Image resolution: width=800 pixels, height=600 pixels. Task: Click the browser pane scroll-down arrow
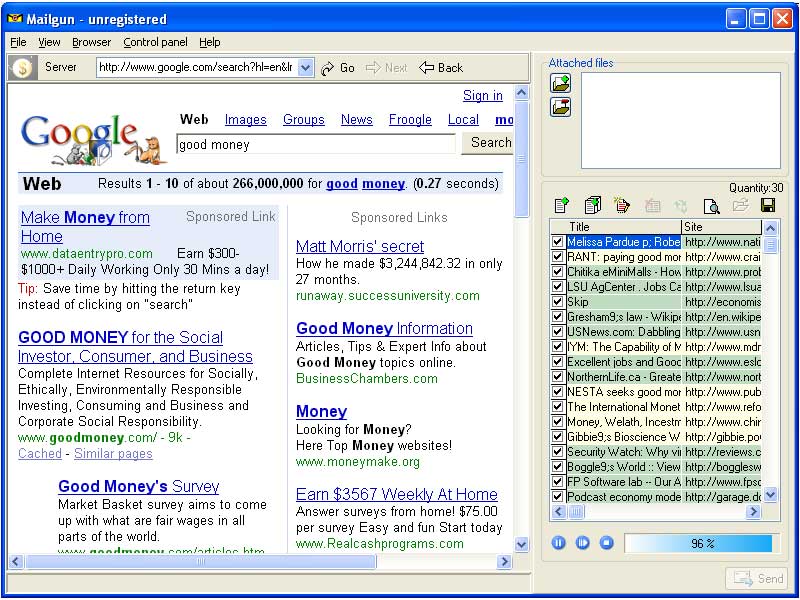click(x=521, y=544)
